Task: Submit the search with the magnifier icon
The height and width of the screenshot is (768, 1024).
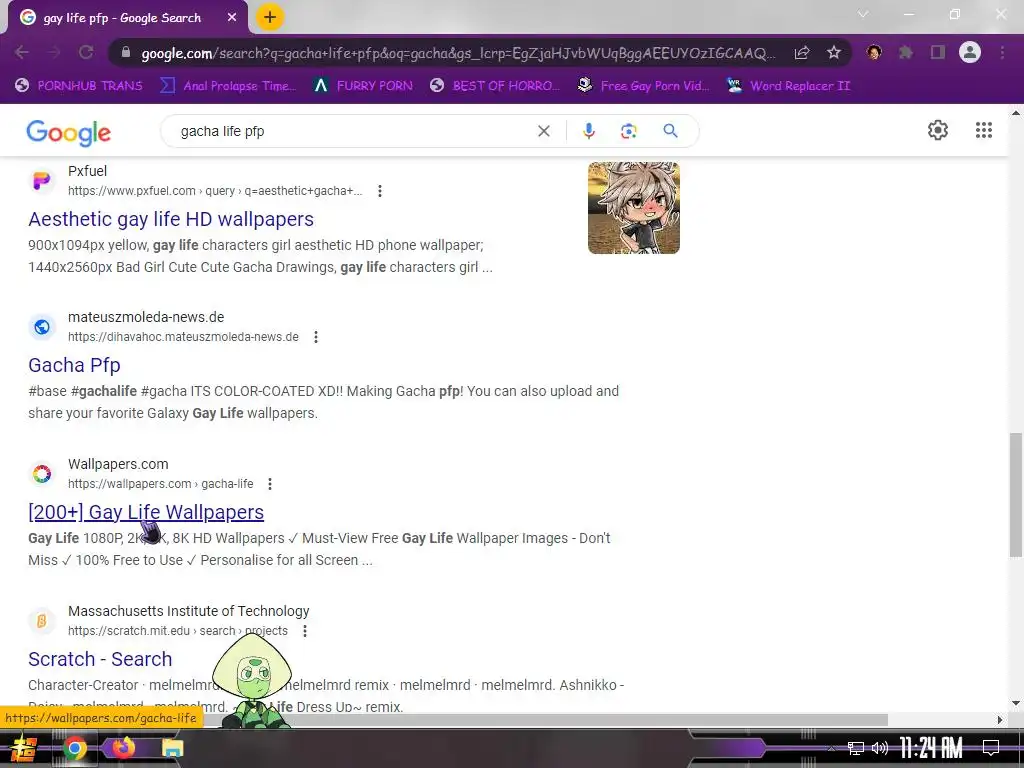Action: (670, 131)
